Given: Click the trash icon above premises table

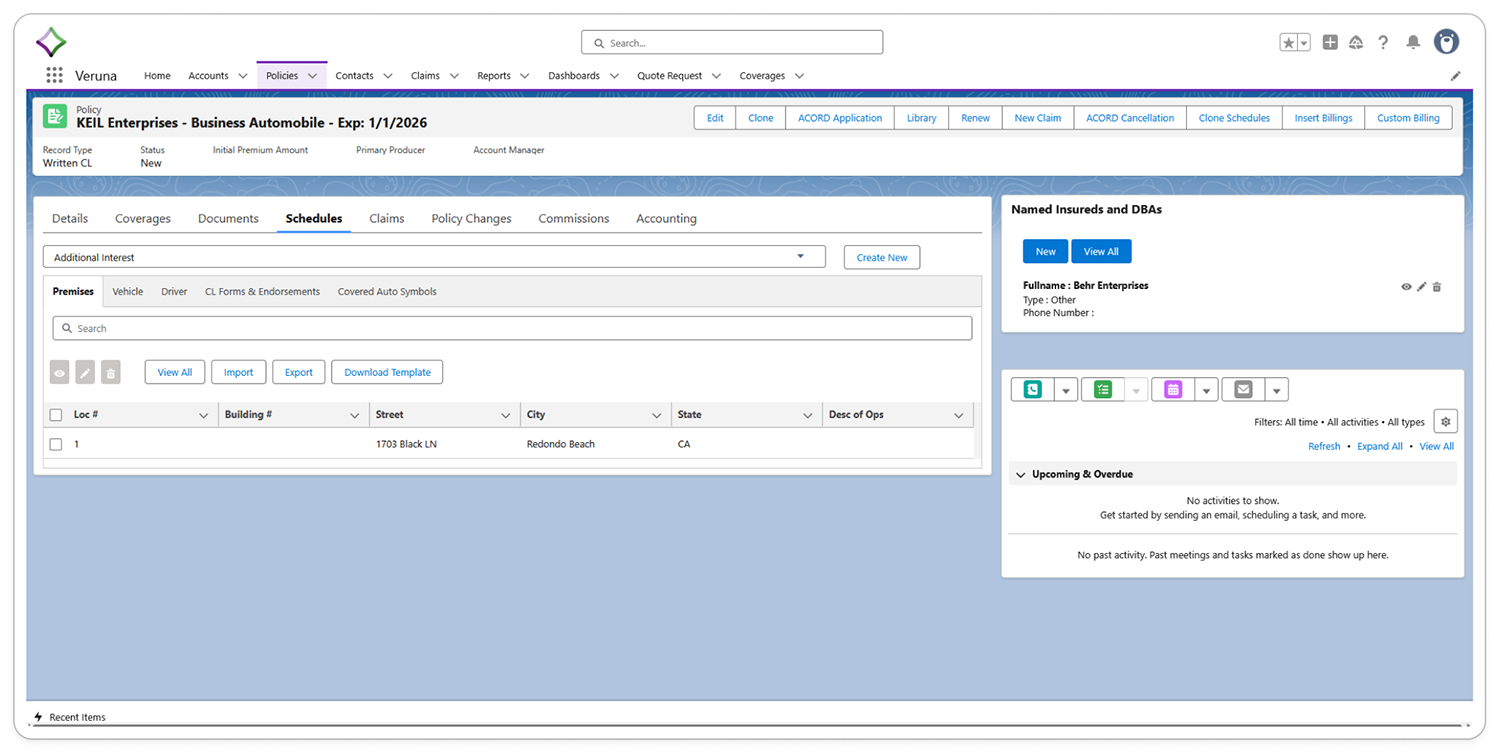Looking at the screenshot, I should tap(111, 372).
